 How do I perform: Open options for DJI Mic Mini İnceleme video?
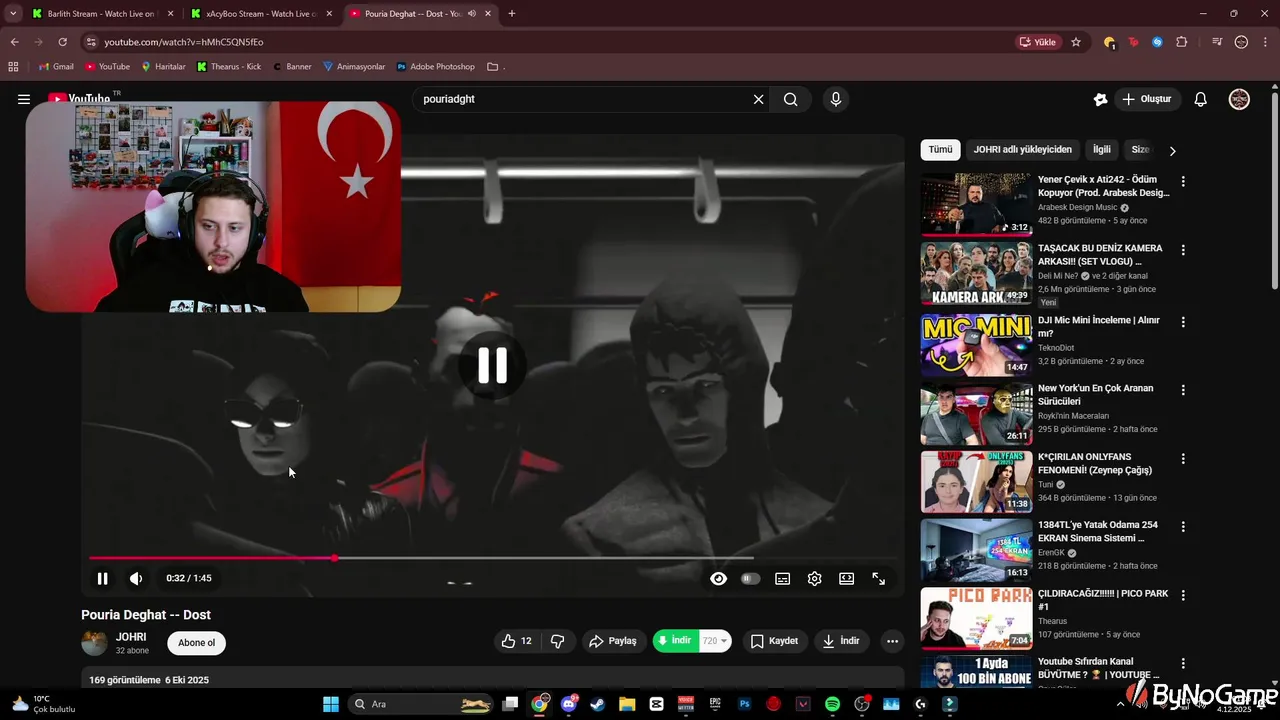coord(1183,322)
